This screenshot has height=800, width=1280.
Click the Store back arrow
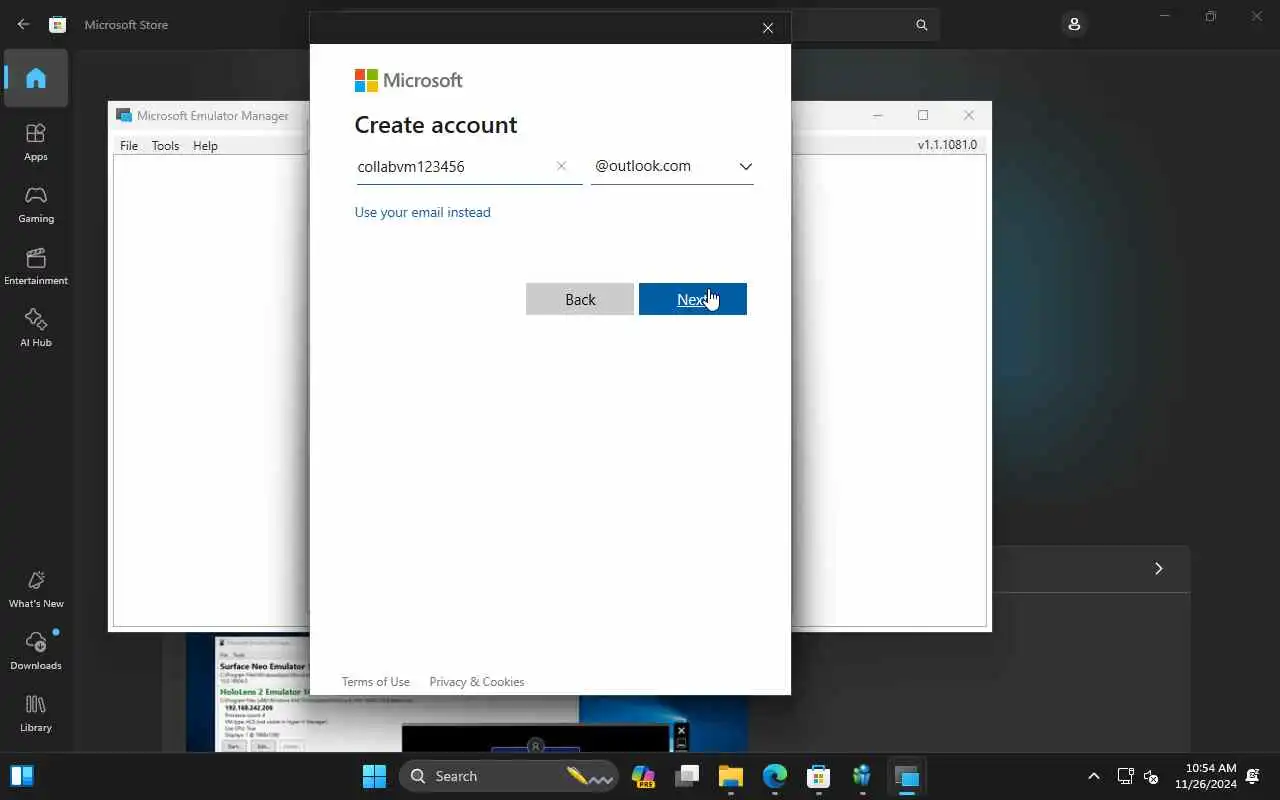pos(23,24)
